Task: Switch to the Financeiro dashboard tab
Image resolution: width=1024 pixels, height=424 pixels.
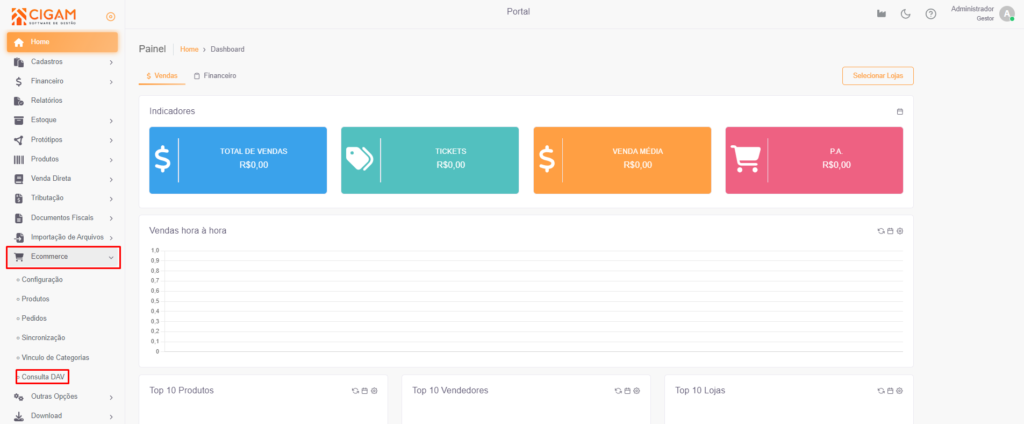Action: (x=215, y=76)
